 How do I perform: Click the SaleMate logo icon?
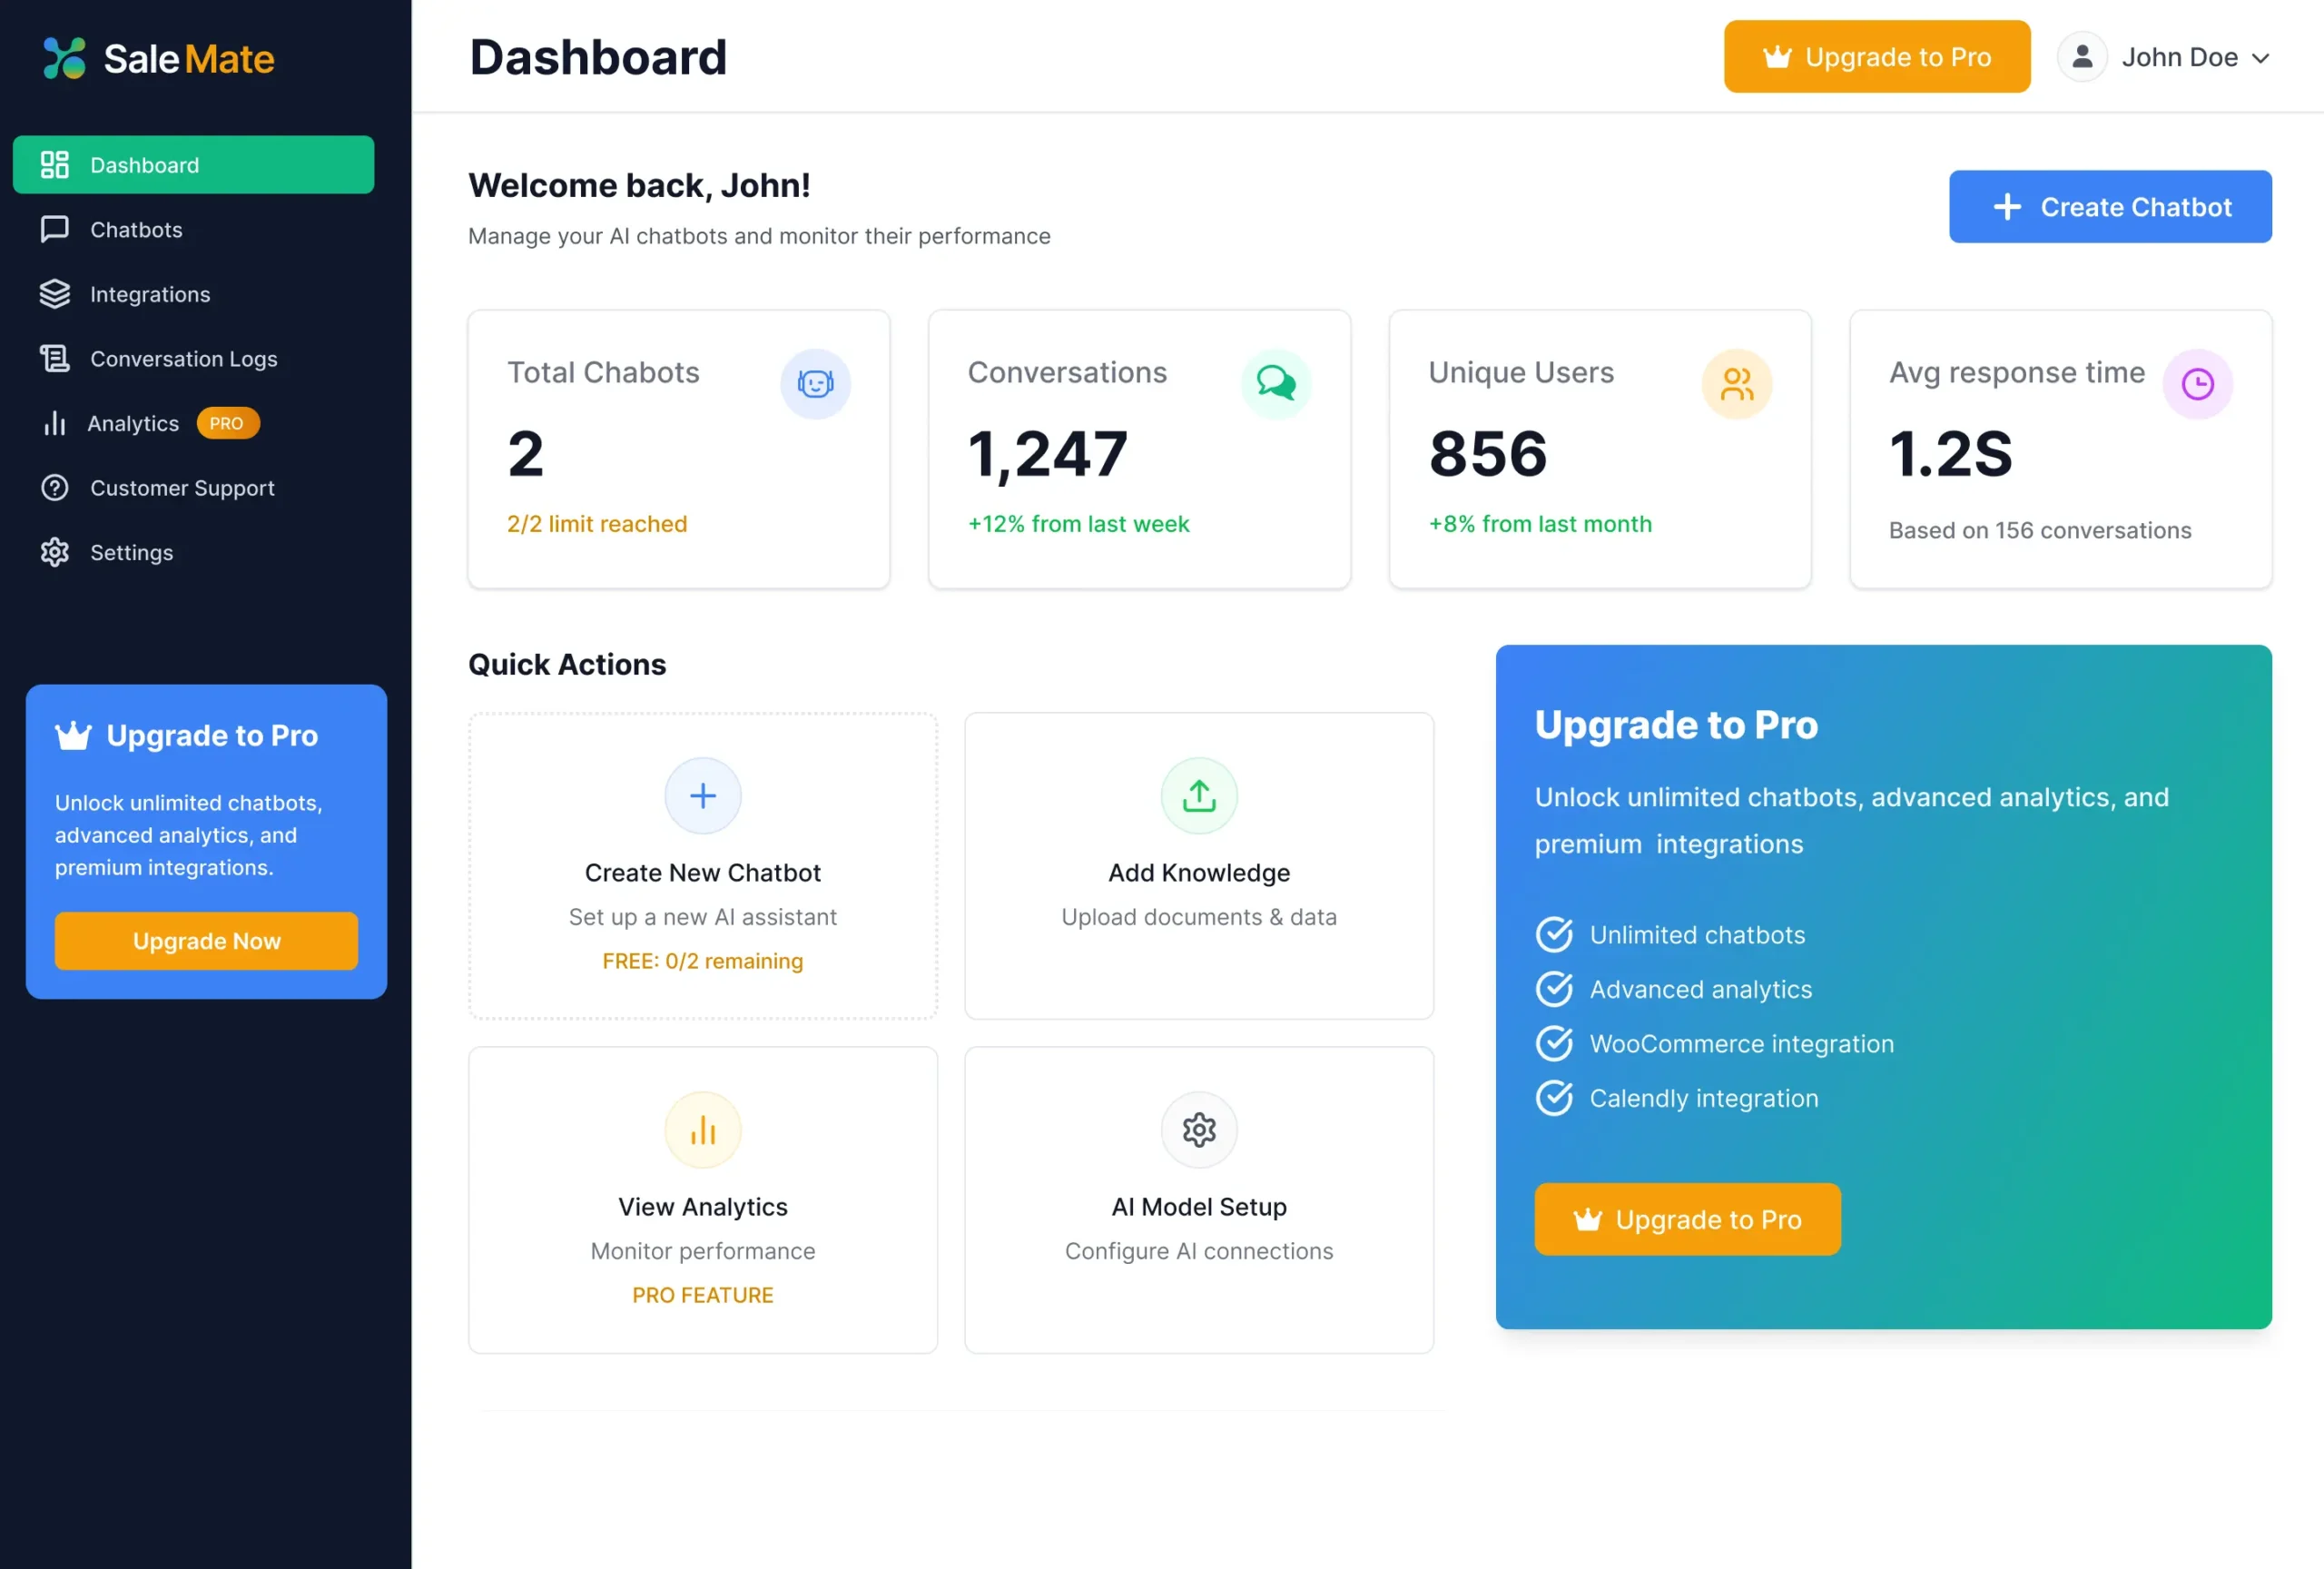[65, 58]
